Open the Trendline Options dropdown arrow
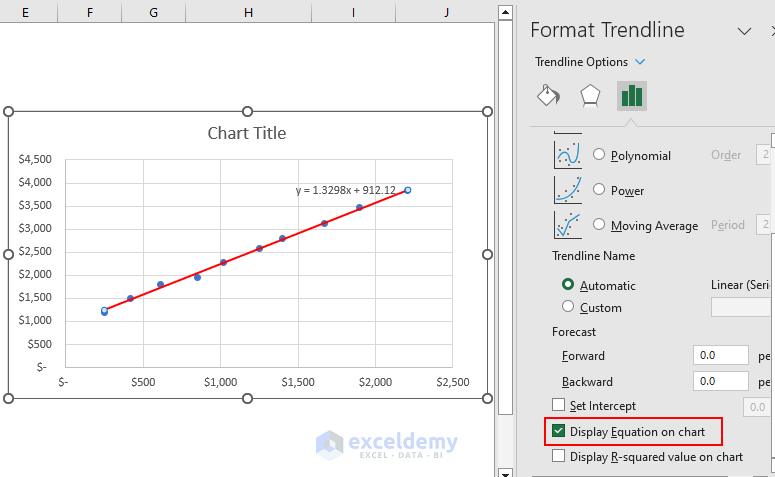The height and width of the screenshot is (477, 775). point(640,62)
